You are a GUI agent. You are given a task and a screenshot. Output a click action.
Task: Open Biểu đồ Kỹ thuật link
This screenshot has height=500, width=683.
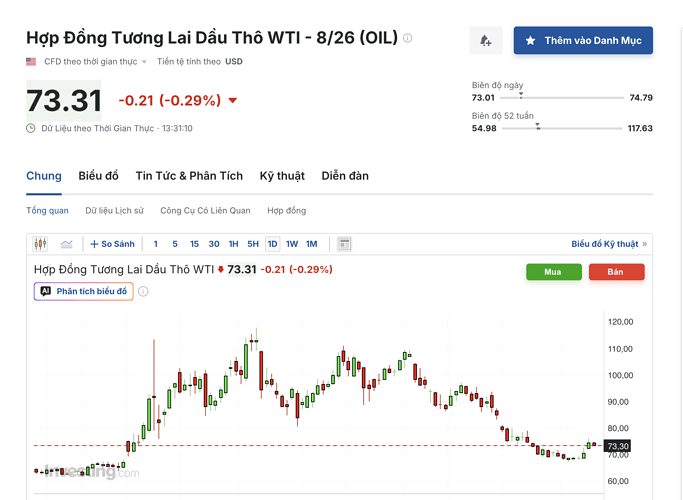pos(609,244)
